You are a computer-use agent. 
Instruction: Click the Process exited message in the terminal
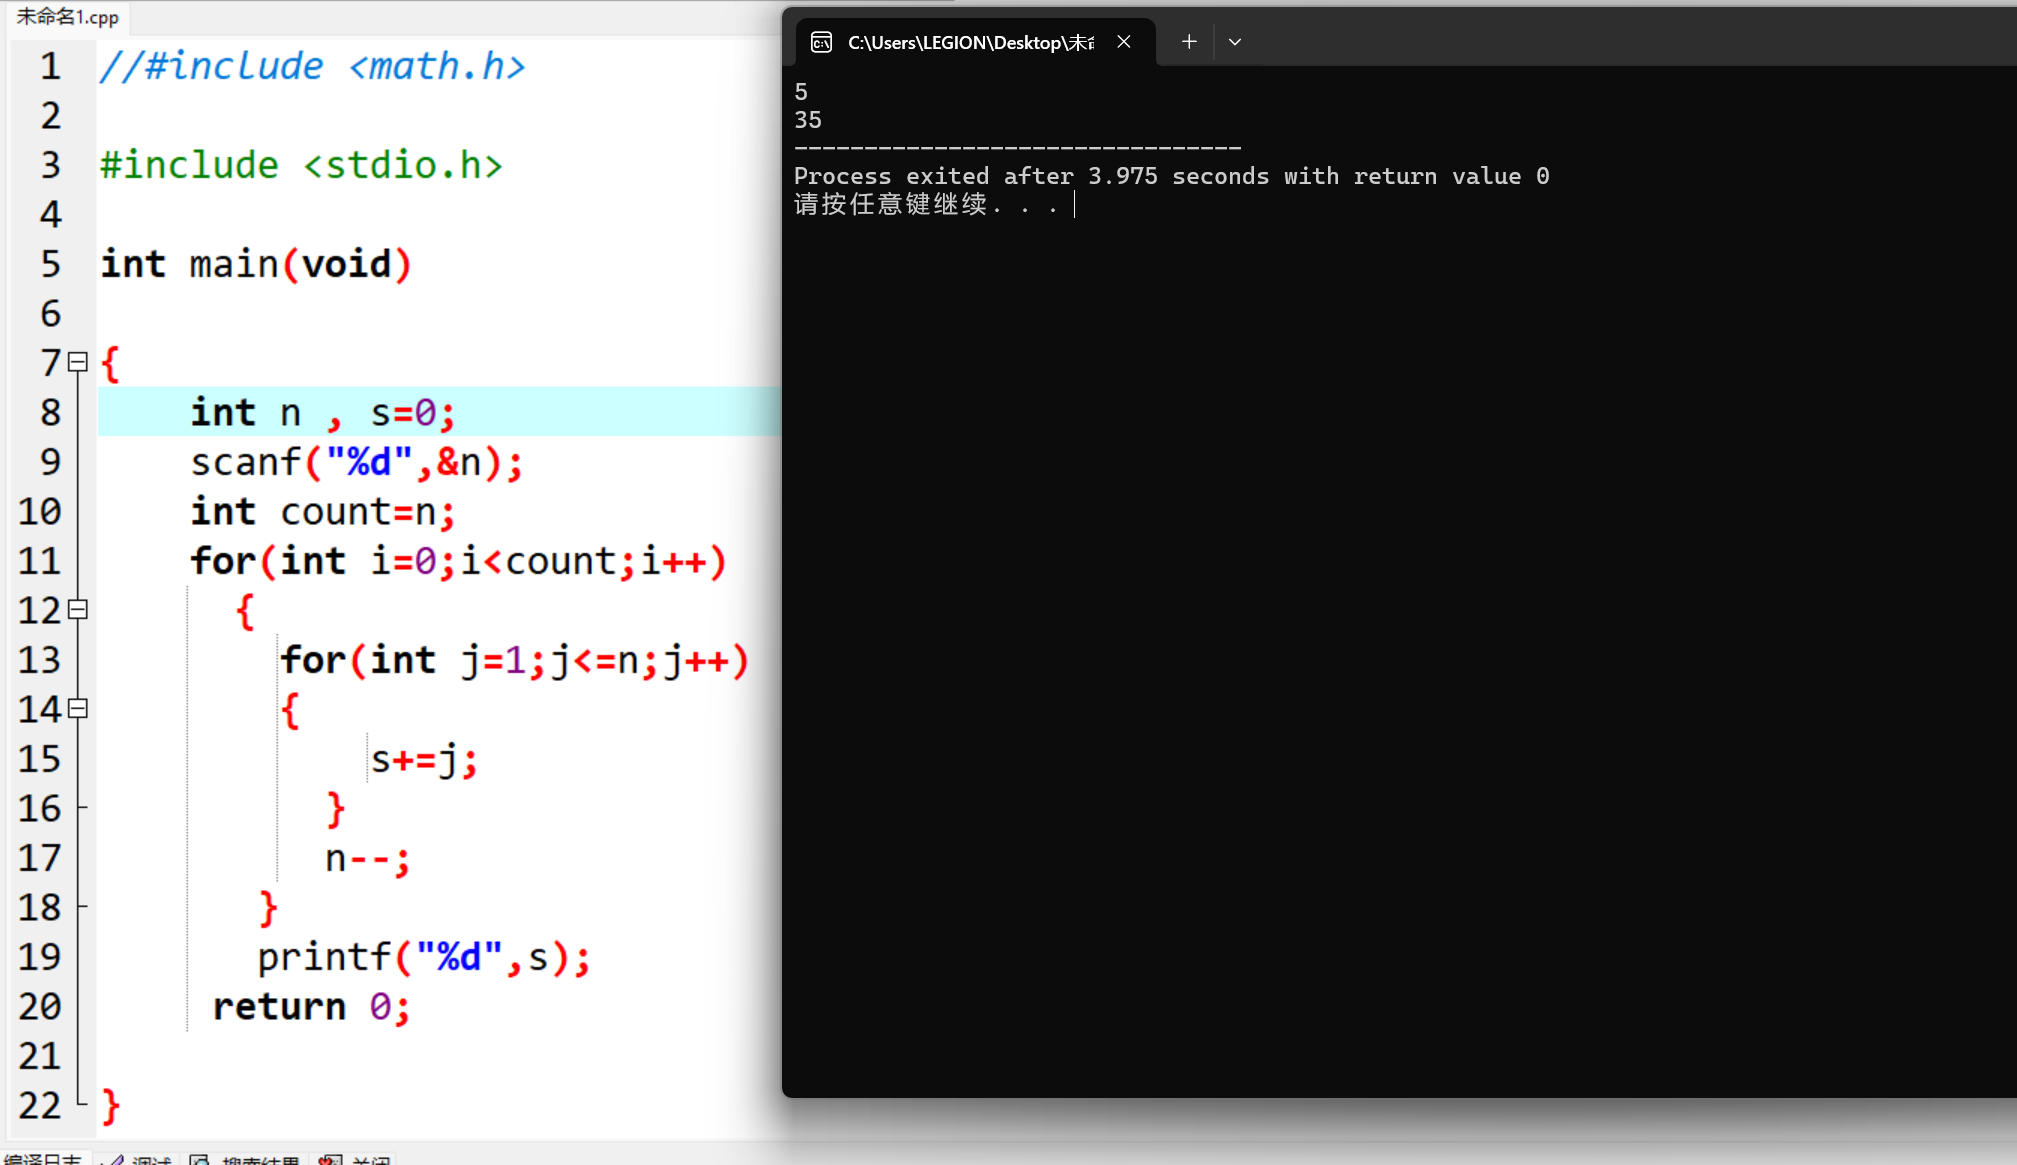point(1170,177)
